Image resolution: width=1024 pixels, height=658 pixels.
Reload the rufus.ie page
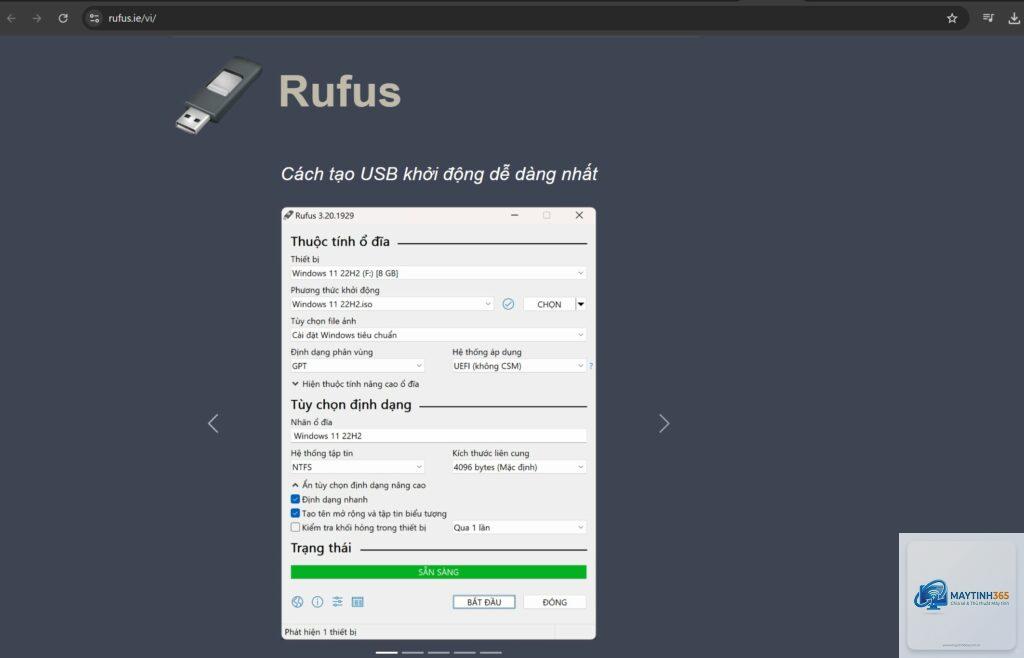click(x=63, y=18)
